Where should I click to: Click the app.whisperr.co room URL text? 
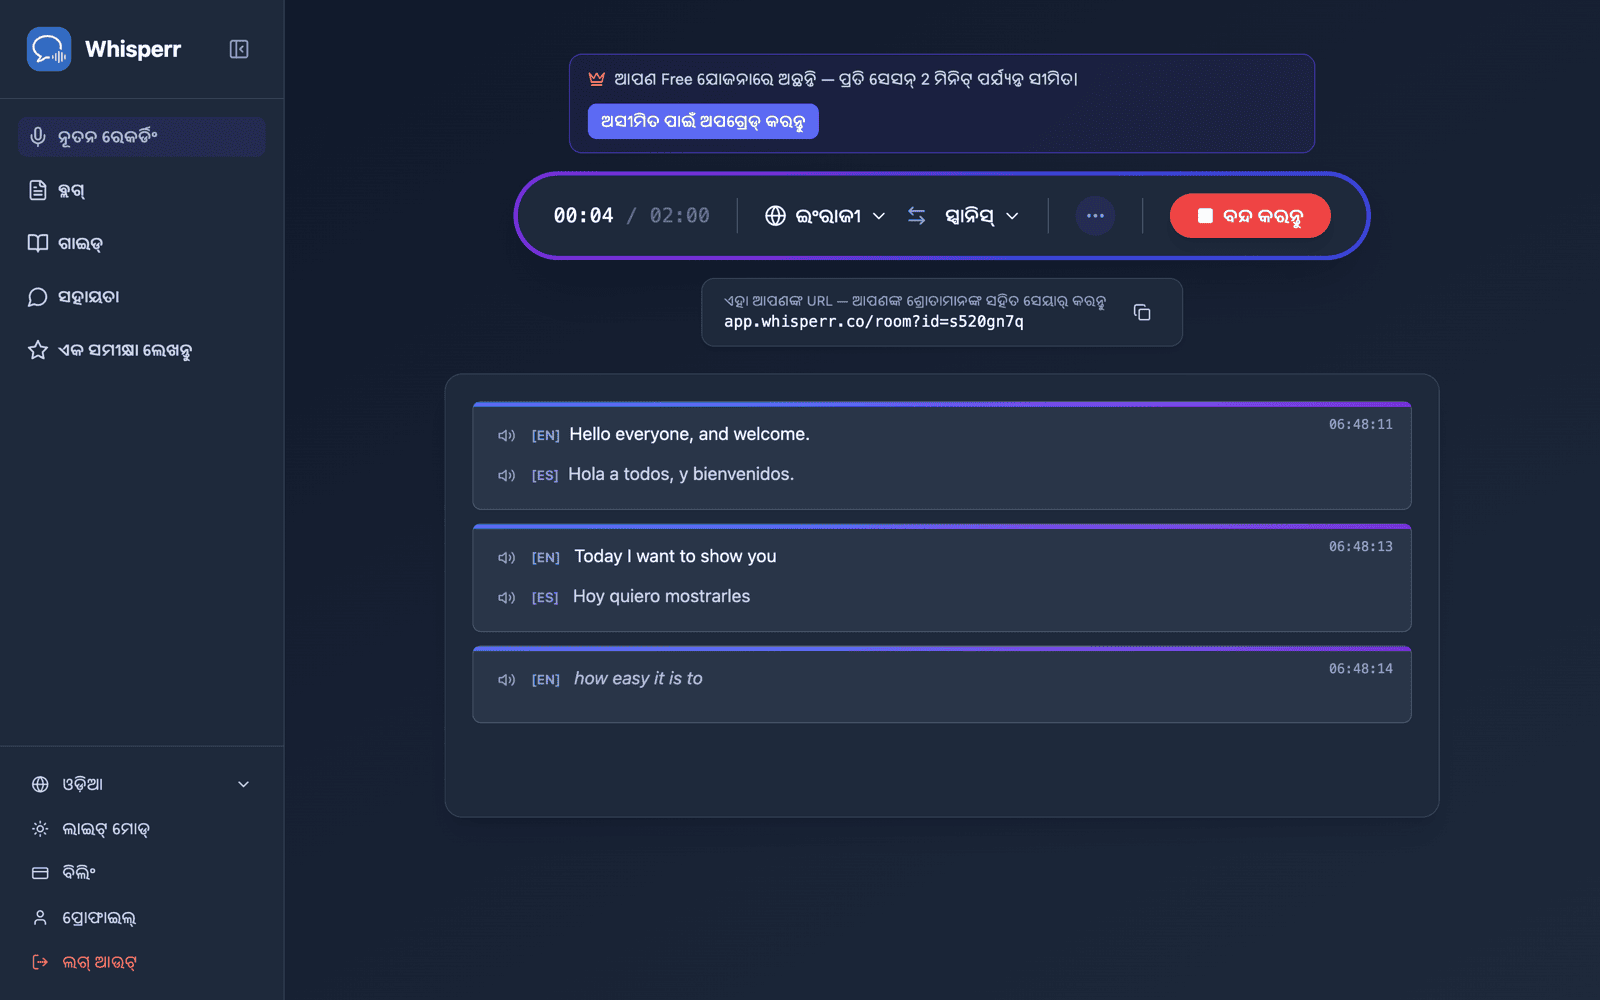point(874,322)
